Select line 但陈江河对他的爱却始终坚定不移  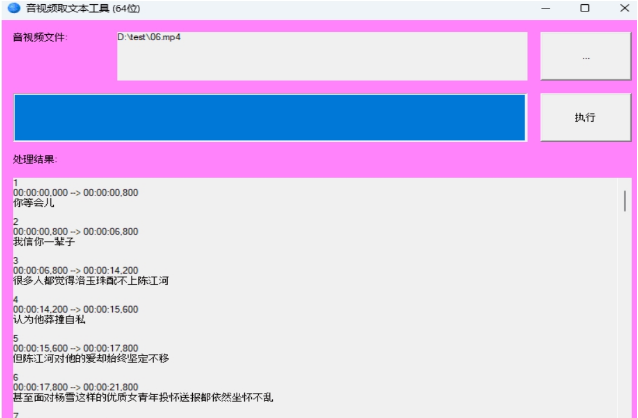click(x=91, y=359)
